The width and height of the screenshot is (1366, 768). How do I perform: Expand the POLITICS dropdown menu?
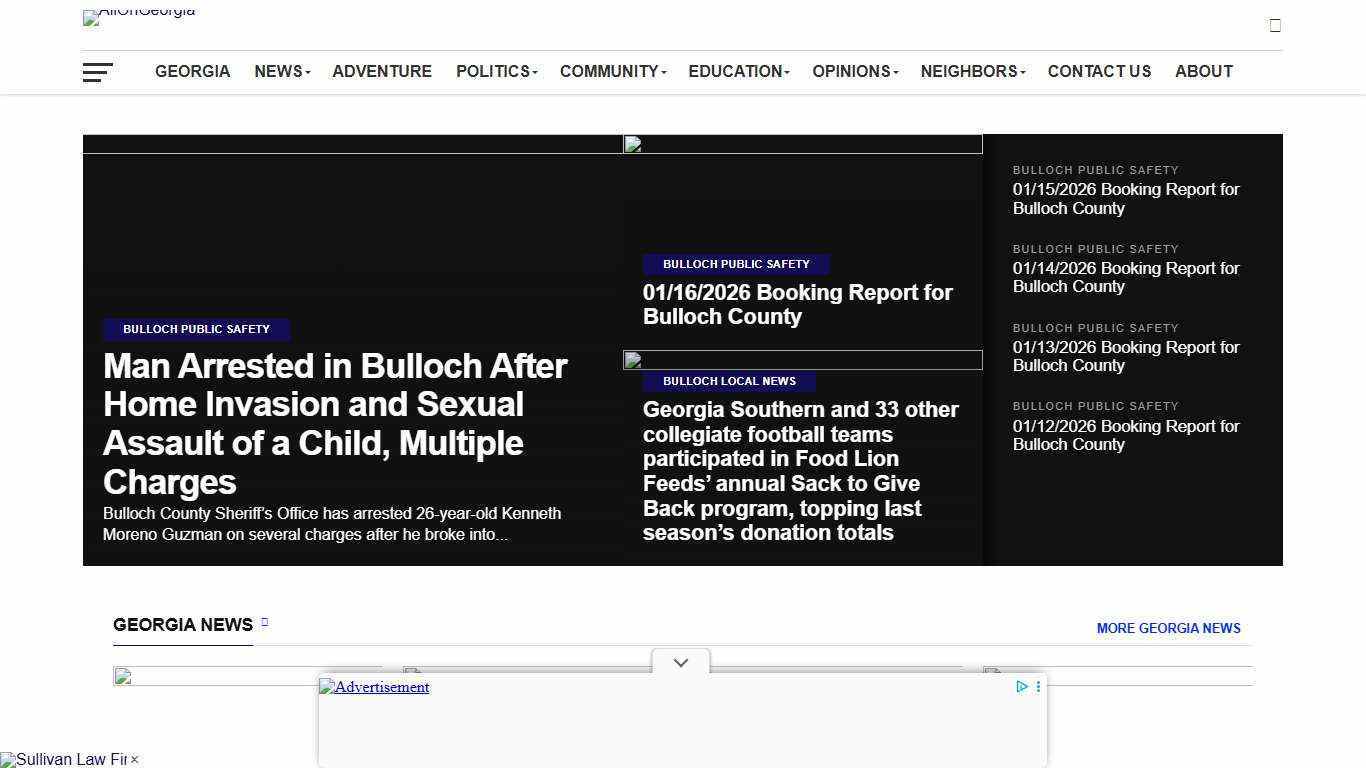pos(492,71)
